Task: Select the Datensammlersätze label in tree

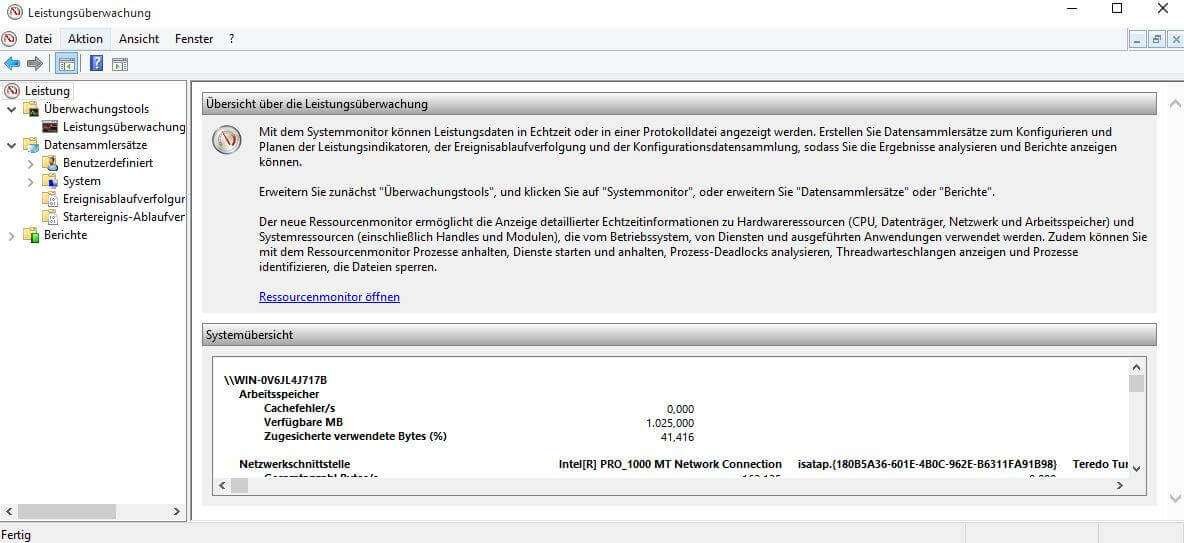Action: click(x=96, y=144)
